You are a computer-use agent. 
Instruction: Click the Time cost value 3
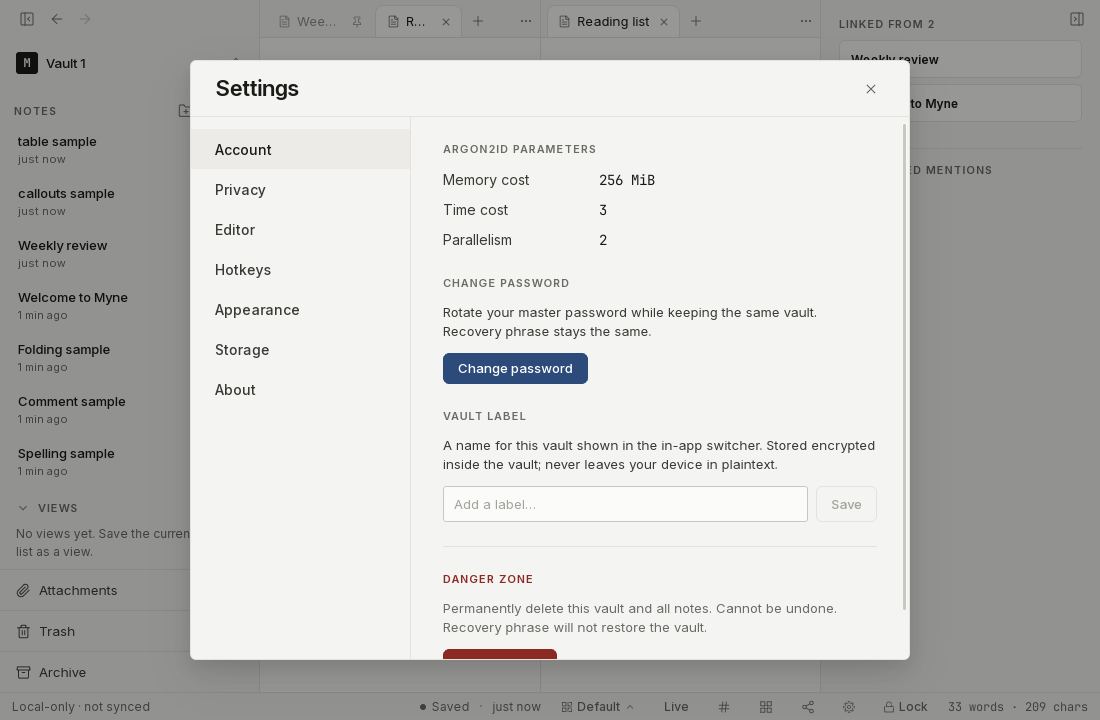tap(603, 210)
